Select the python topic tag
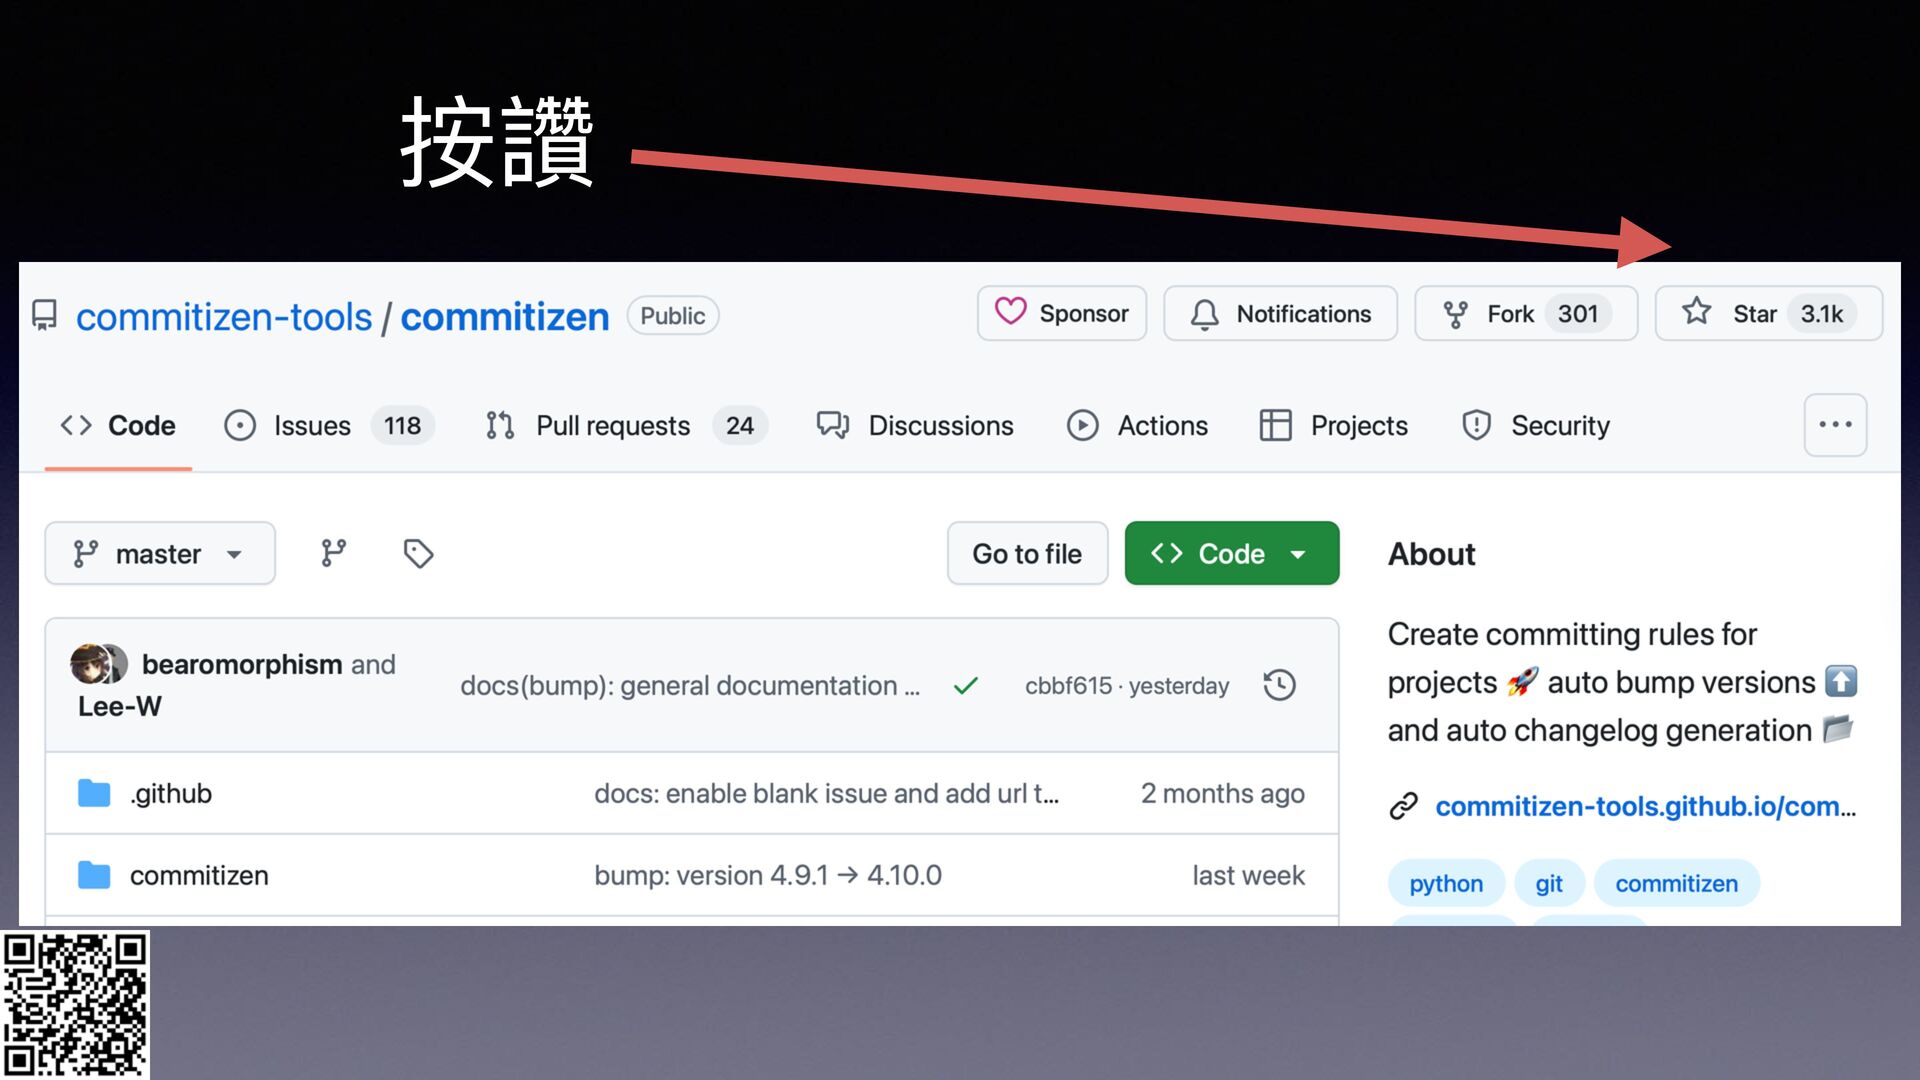 pyautogui.click(x=1445, y=883)
